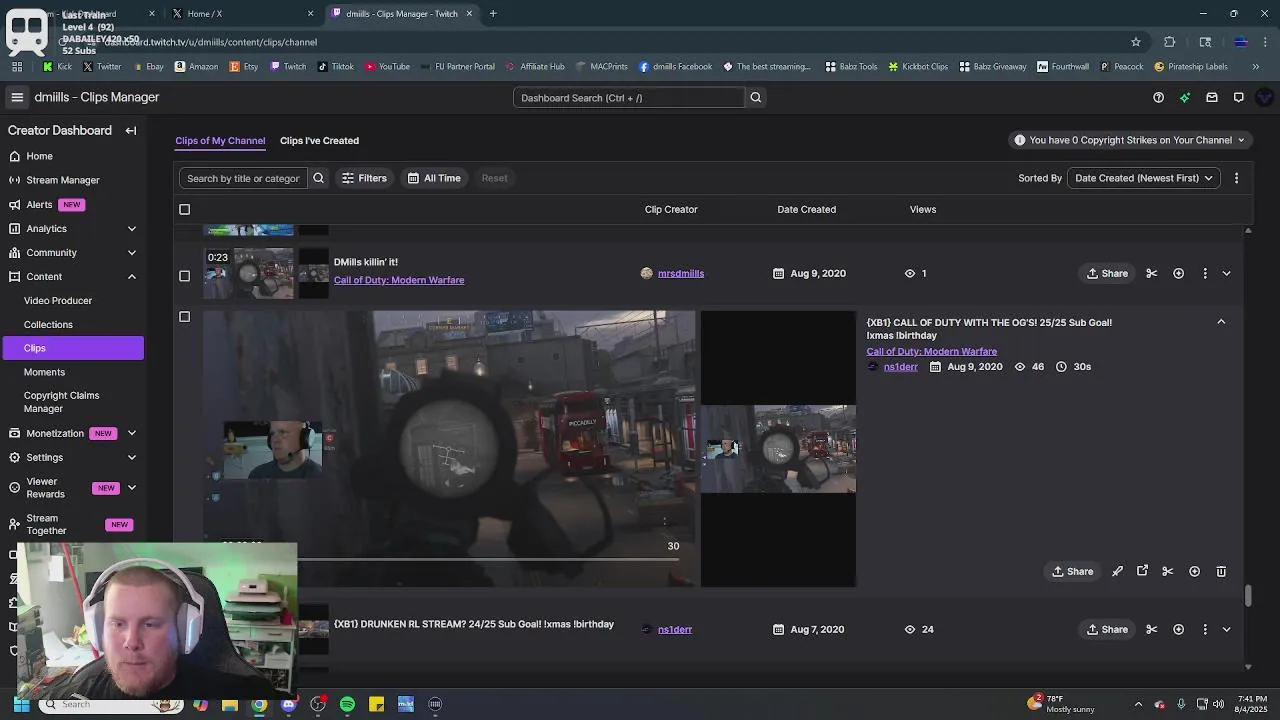The height and width of the screenshot is (720, 1280).
Task: Collapse the expanded CALL OF DUTY clip
Action: tap(1221, 322)
